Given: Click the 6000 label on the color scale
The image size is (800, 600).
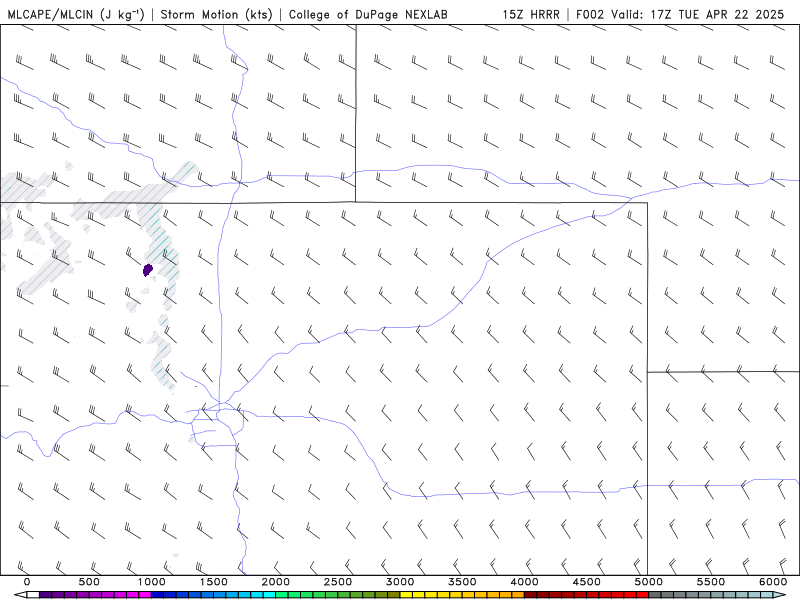Looking at the screenshot, I should [x=773, y=582].
